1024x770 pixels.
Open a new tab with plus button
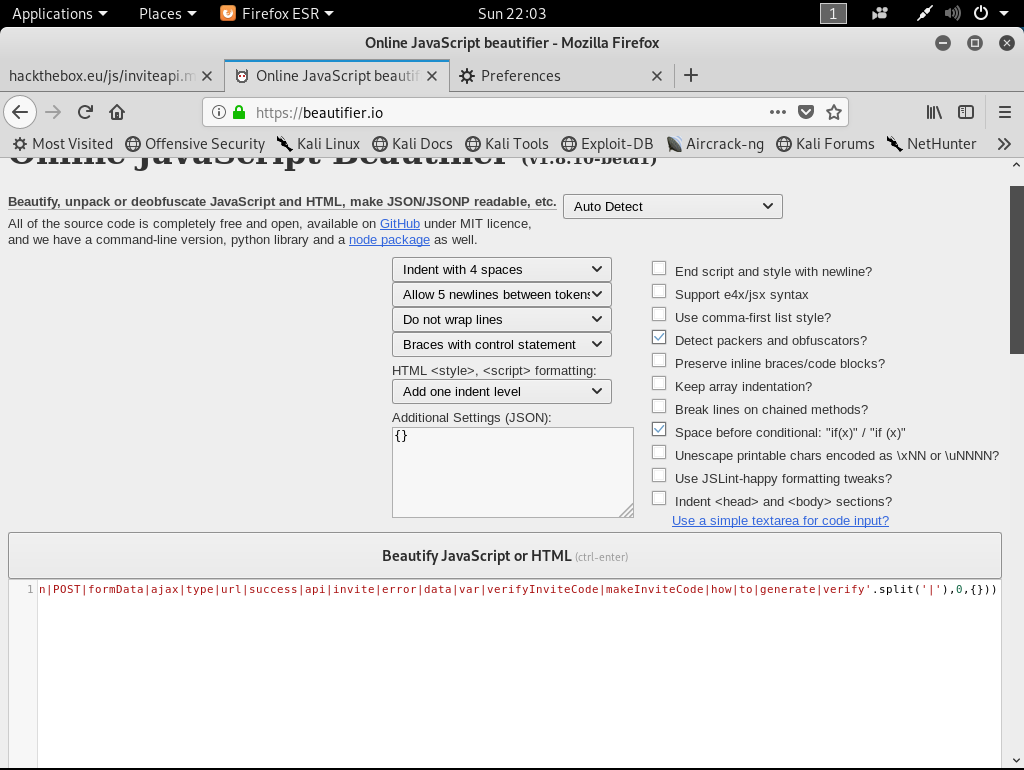click(690, 75)
